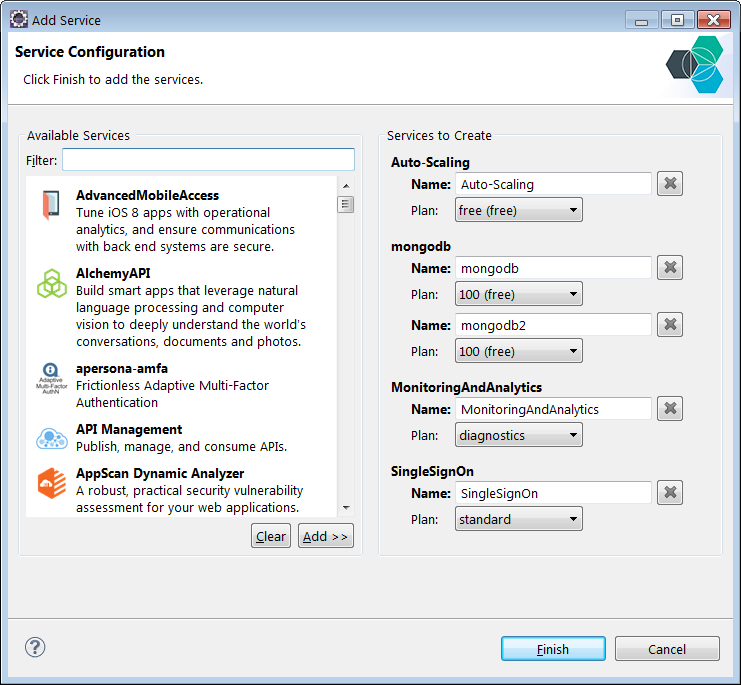Open the SingleSignOn standard plan dropdown
The width and height of the screenshot is (741, 685).
518,519
